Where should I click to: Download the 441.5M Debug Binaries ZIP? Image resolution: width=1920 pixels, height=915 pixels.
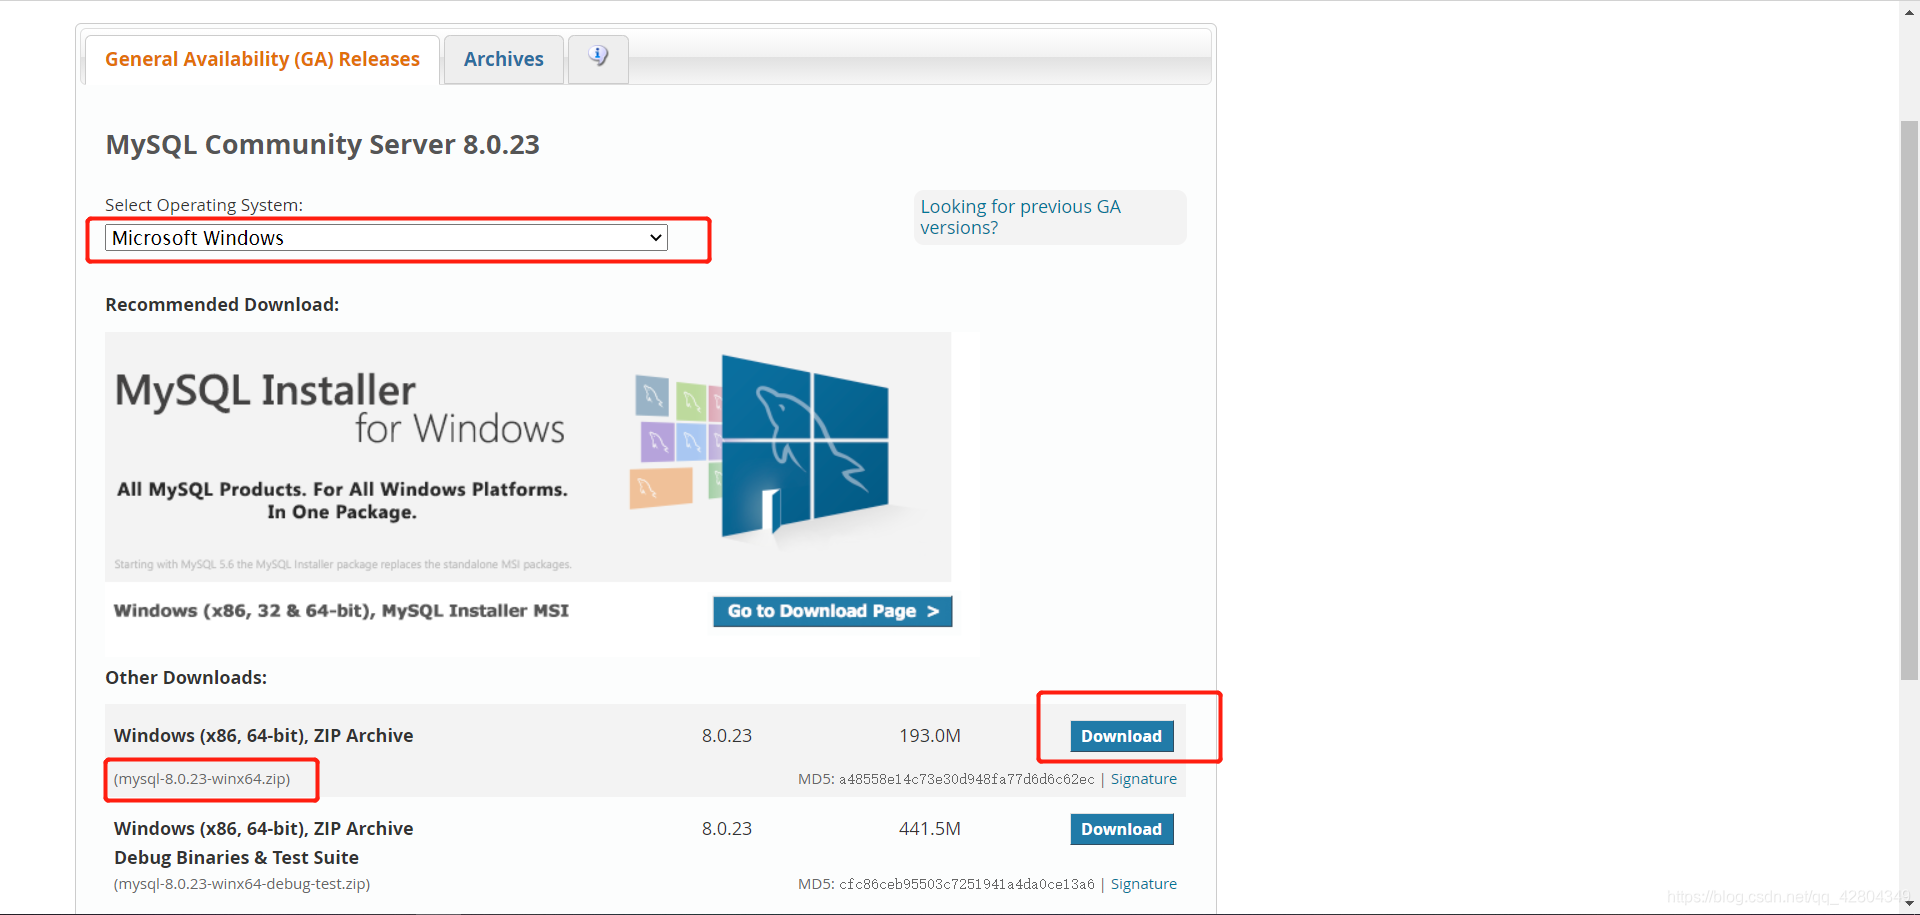pos(1121,829)
